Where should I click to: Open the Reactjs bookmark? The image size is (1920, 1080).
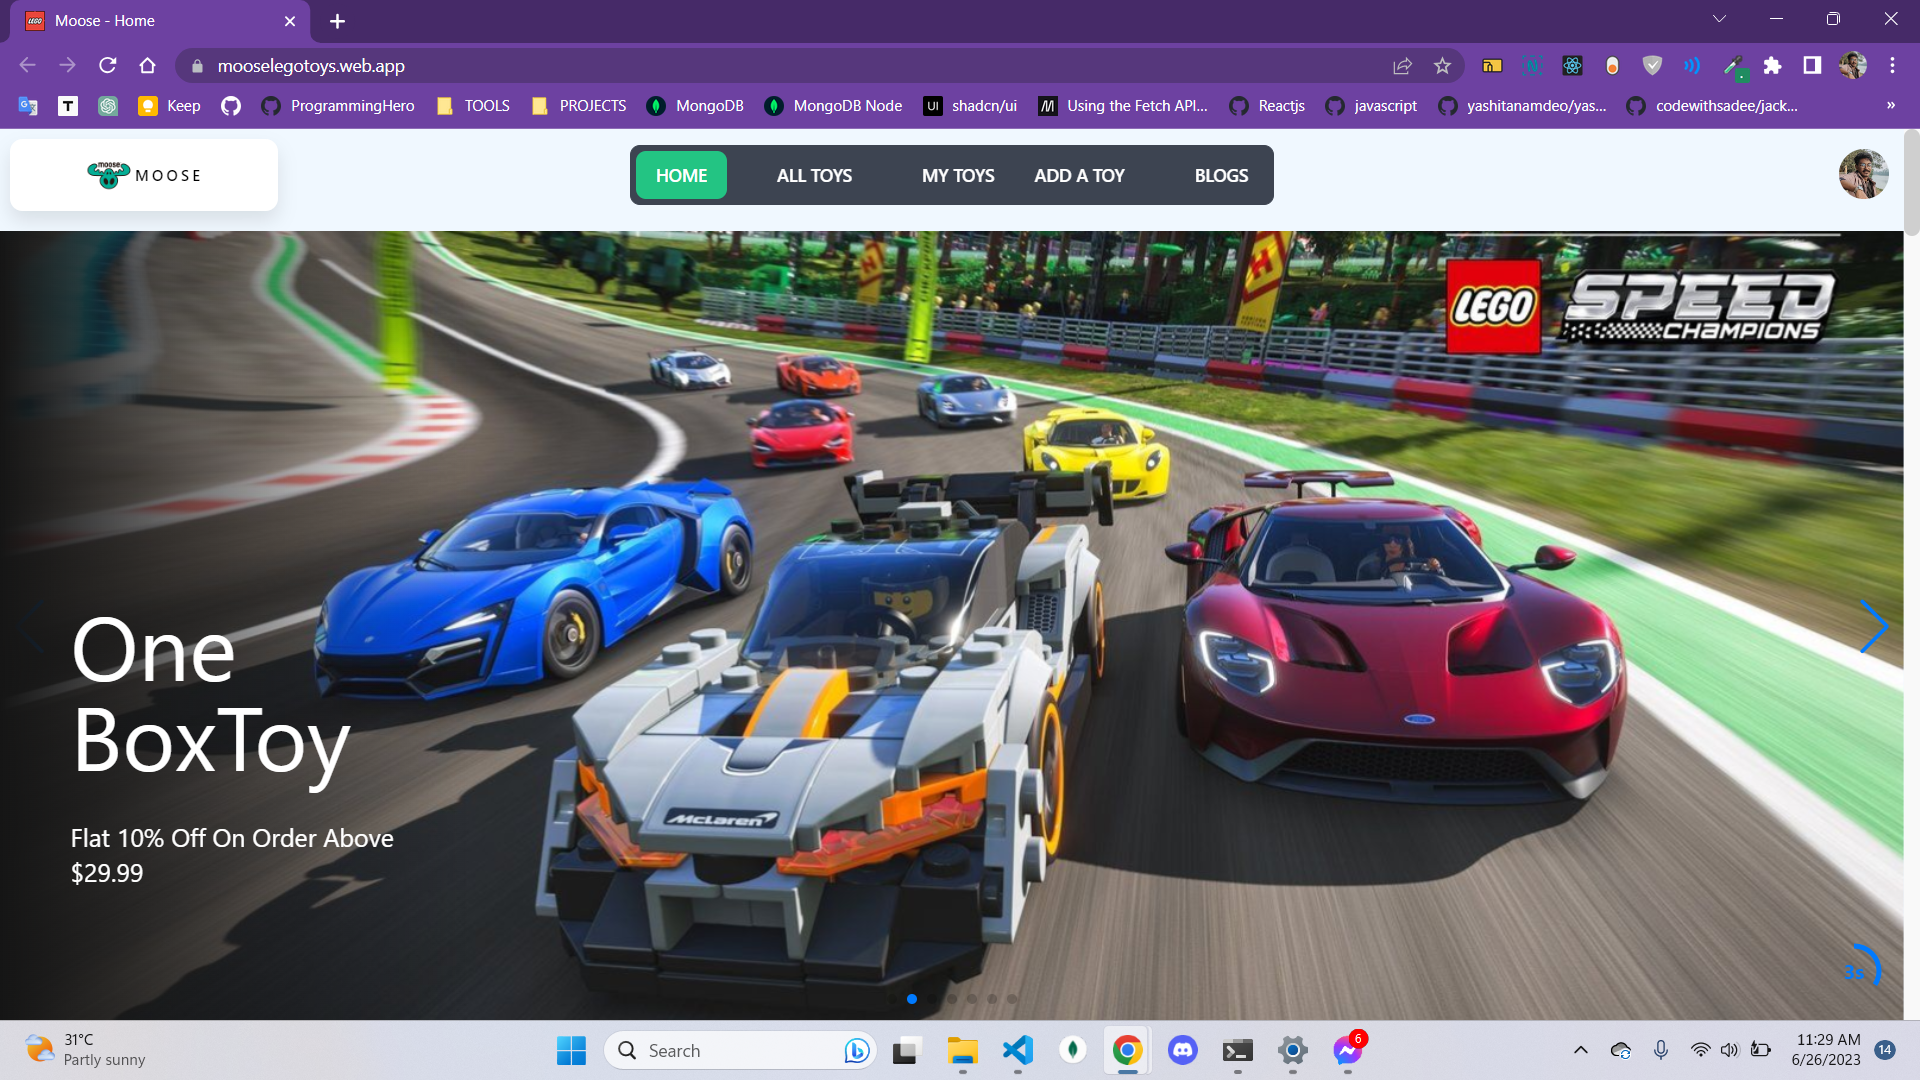1267,105
